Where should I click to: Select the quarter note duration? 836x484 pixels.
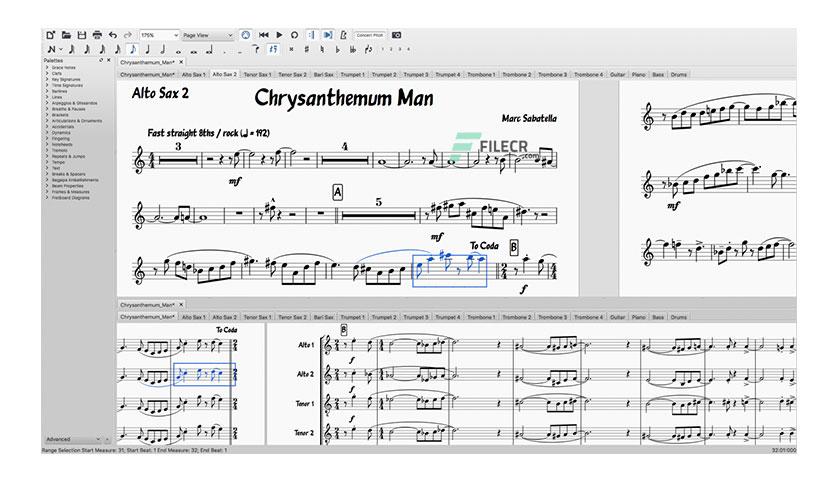(x=148, y=50)
